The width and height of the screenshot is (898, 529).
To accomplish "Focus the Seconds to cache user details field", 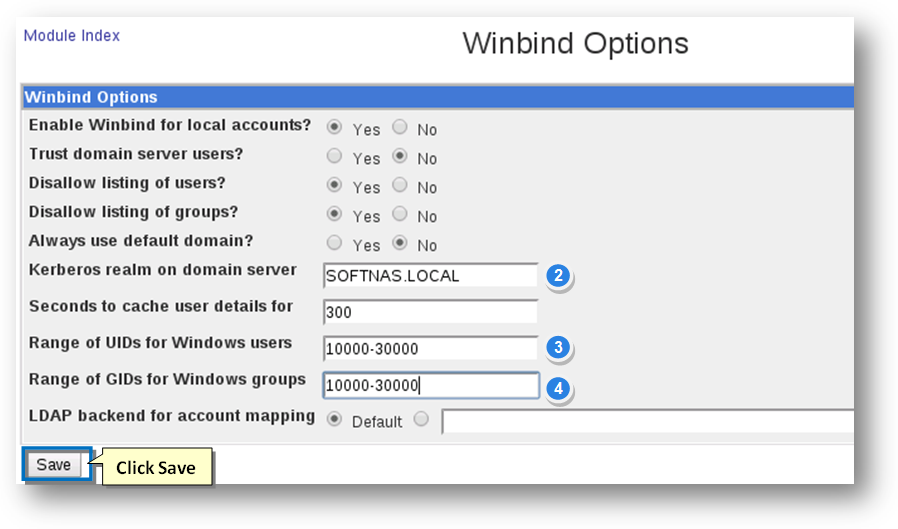I will (x=431, y=312).
